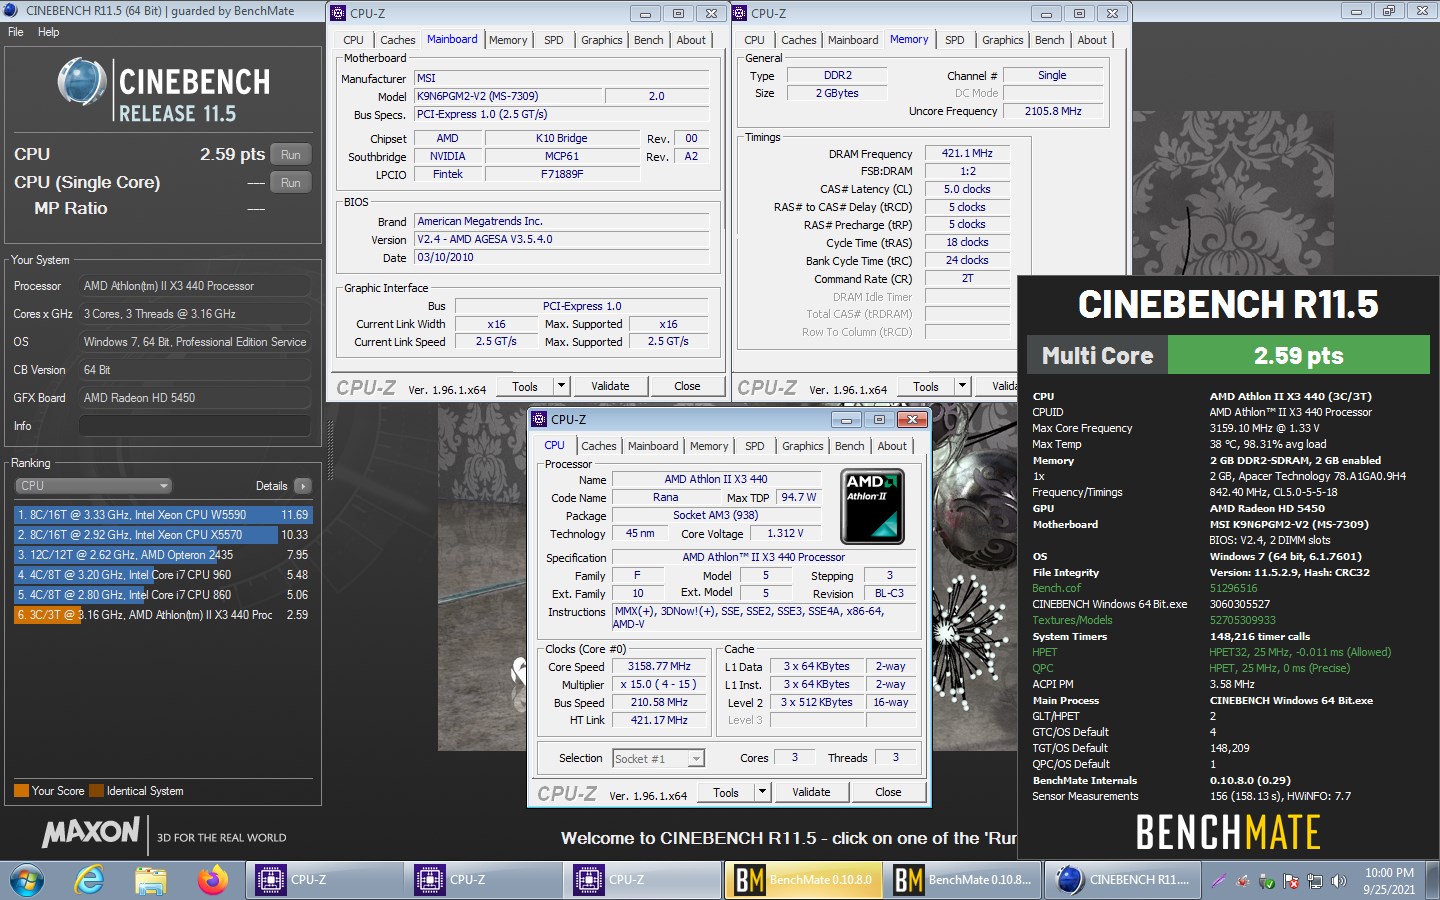This screenshot has width=1440, height=900.
Task: Open the SPD tab in the Mainboard window
Action: [554, 40]
